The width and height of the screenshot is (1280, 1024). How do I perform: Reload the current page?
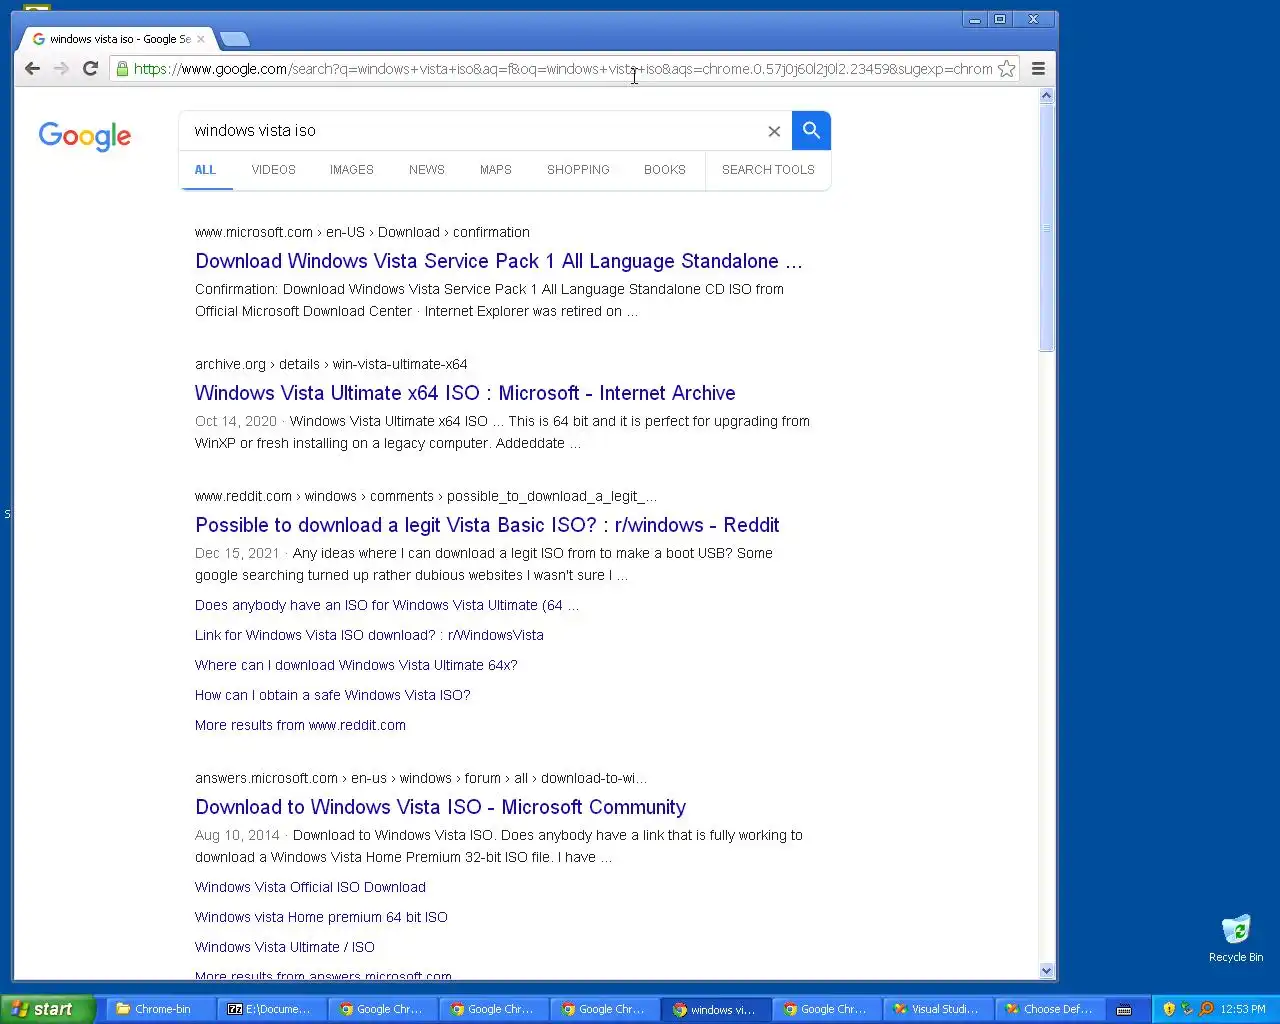[90, 68]
